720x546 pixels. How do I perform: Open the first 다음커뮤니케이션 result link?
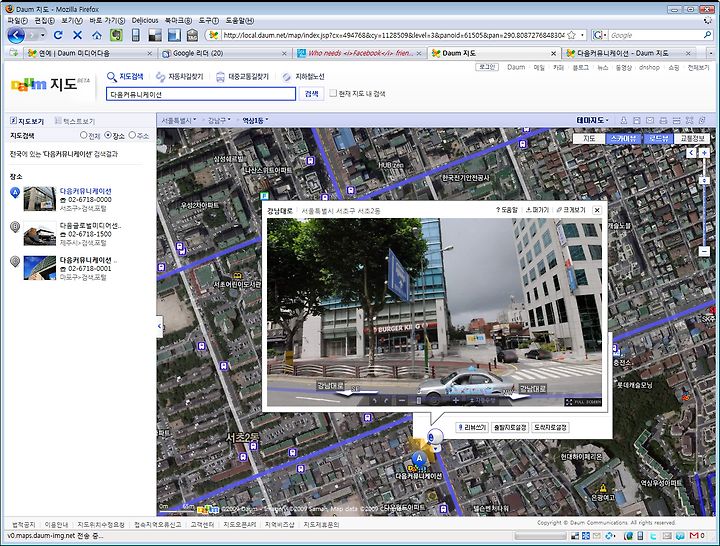tap(85, 191)
